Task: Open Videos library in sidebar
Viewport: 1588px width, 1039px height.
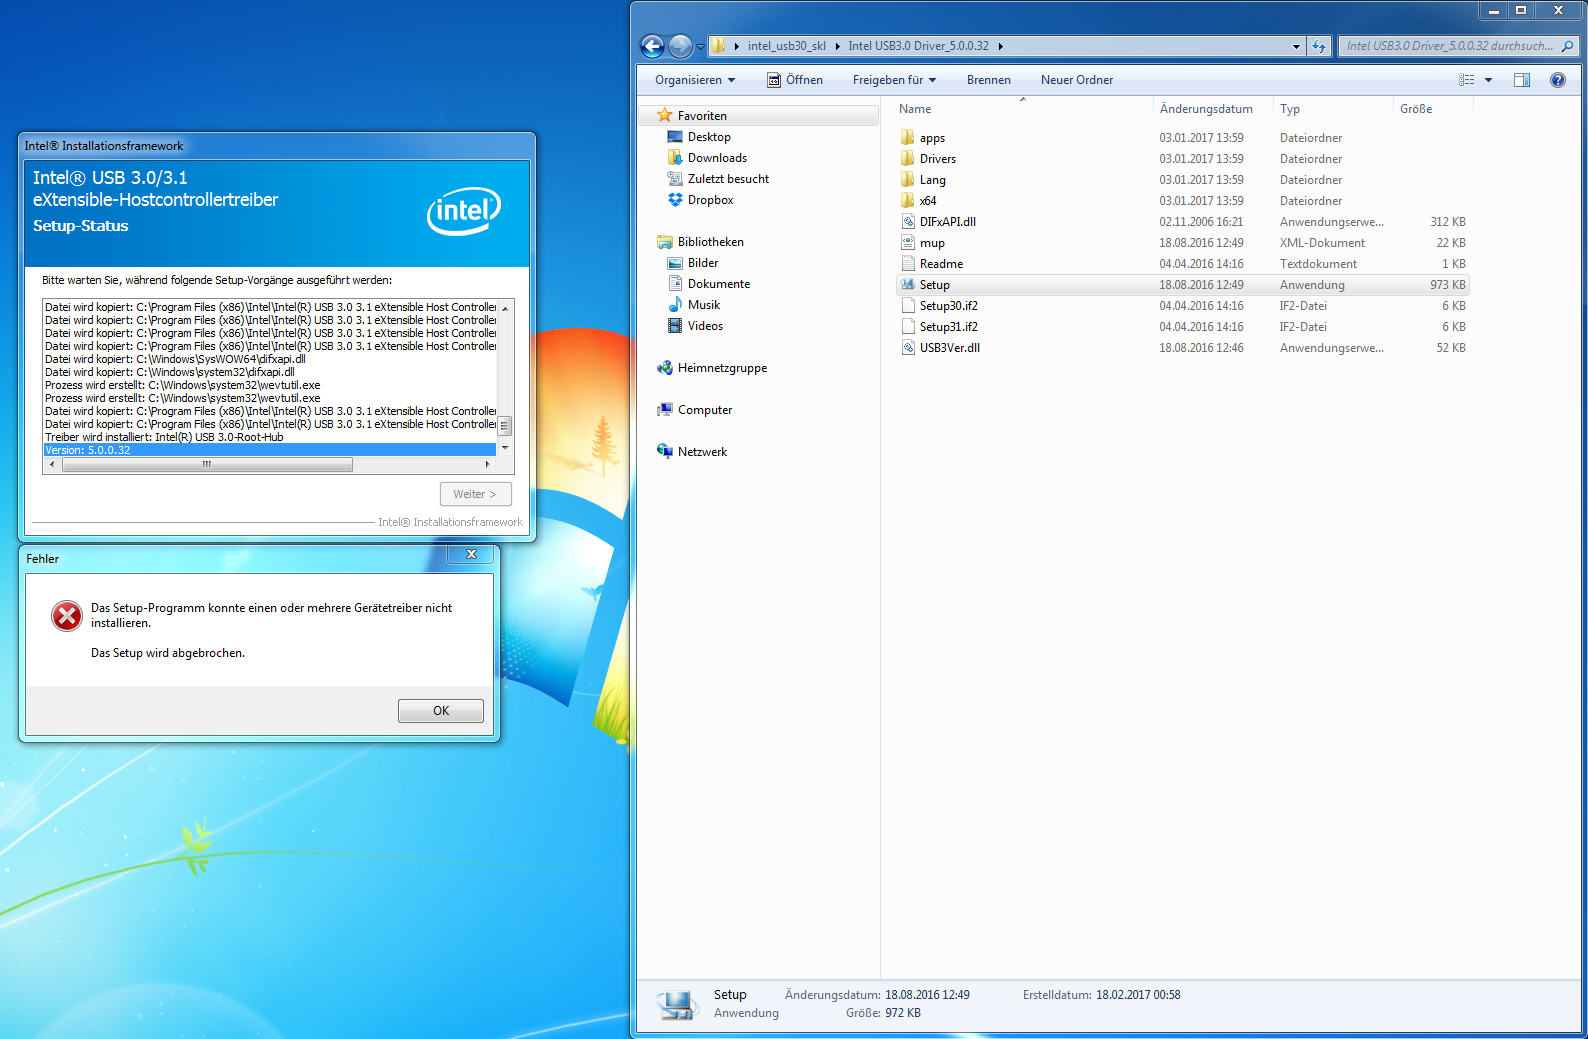Action: [695, 326]
